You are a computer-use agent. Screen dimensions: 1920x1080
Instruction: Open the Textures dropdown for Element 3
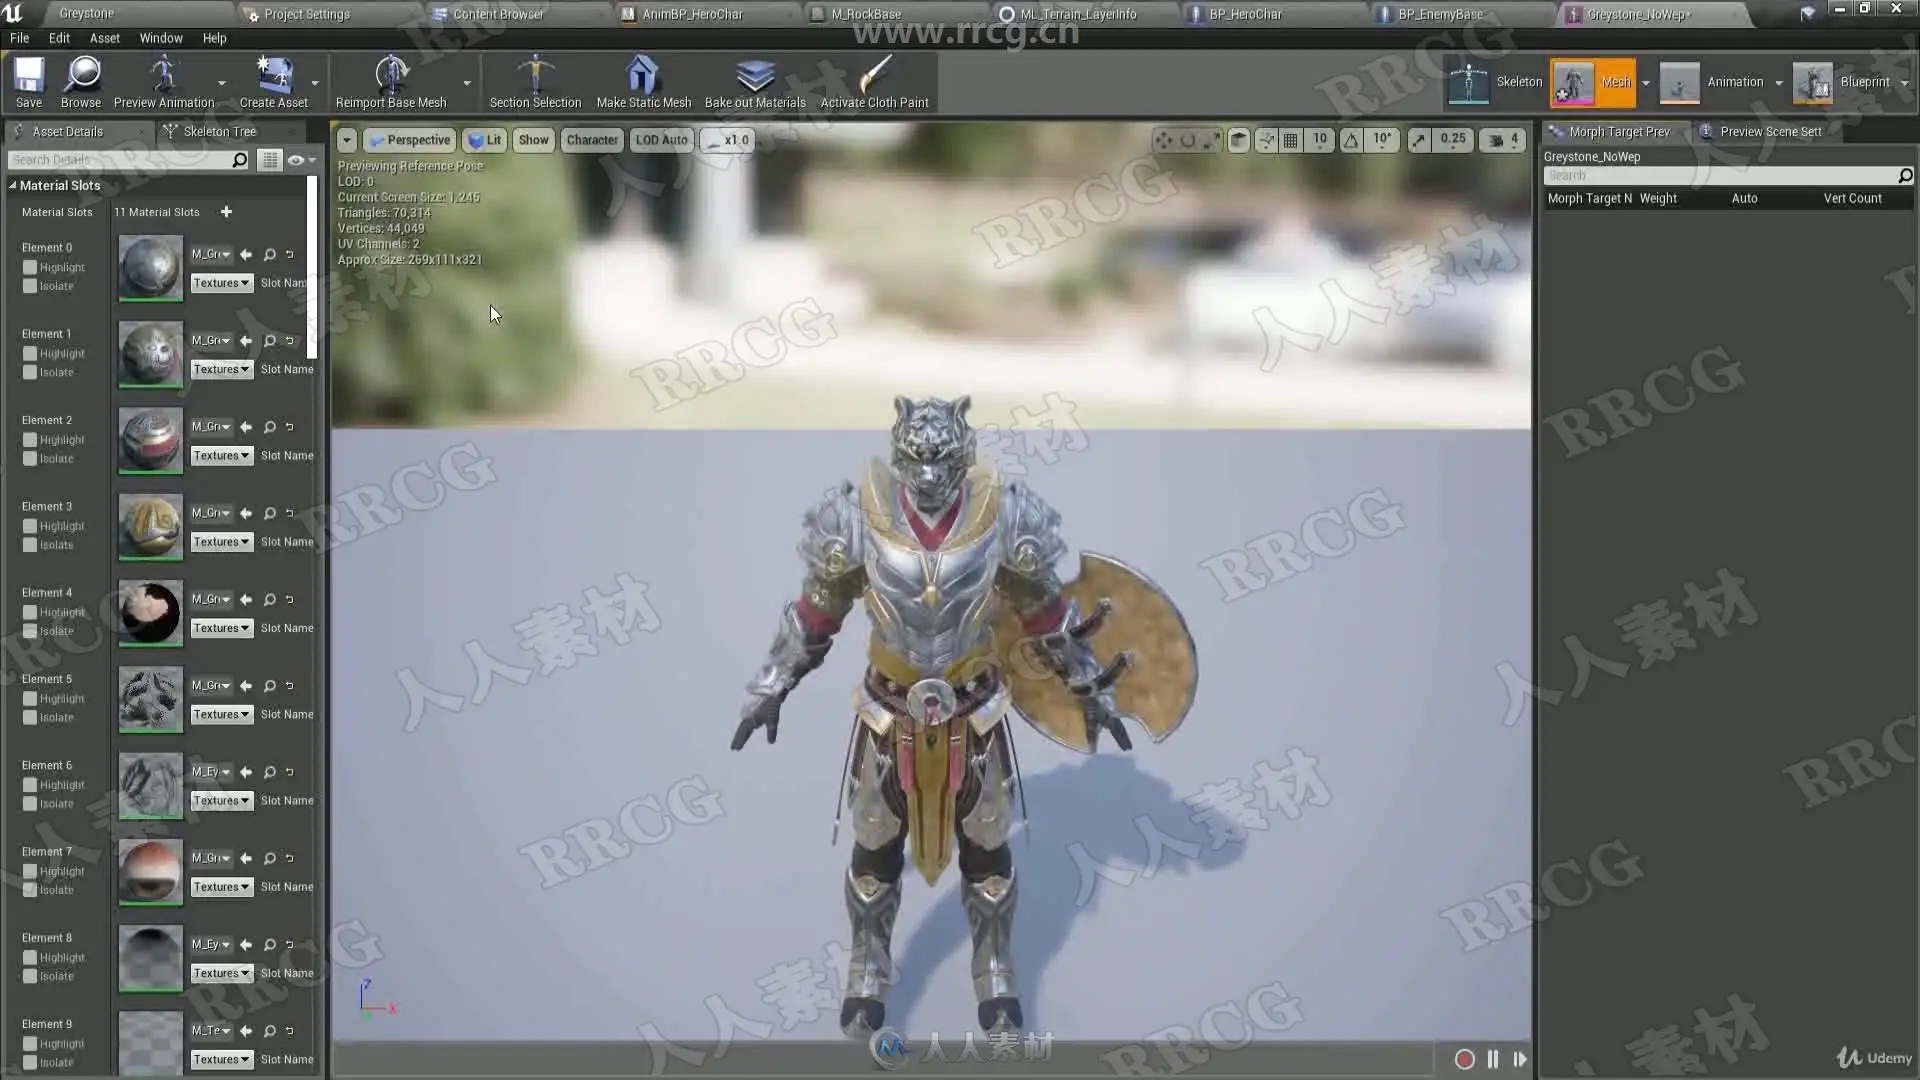click(x=222, y=542)
